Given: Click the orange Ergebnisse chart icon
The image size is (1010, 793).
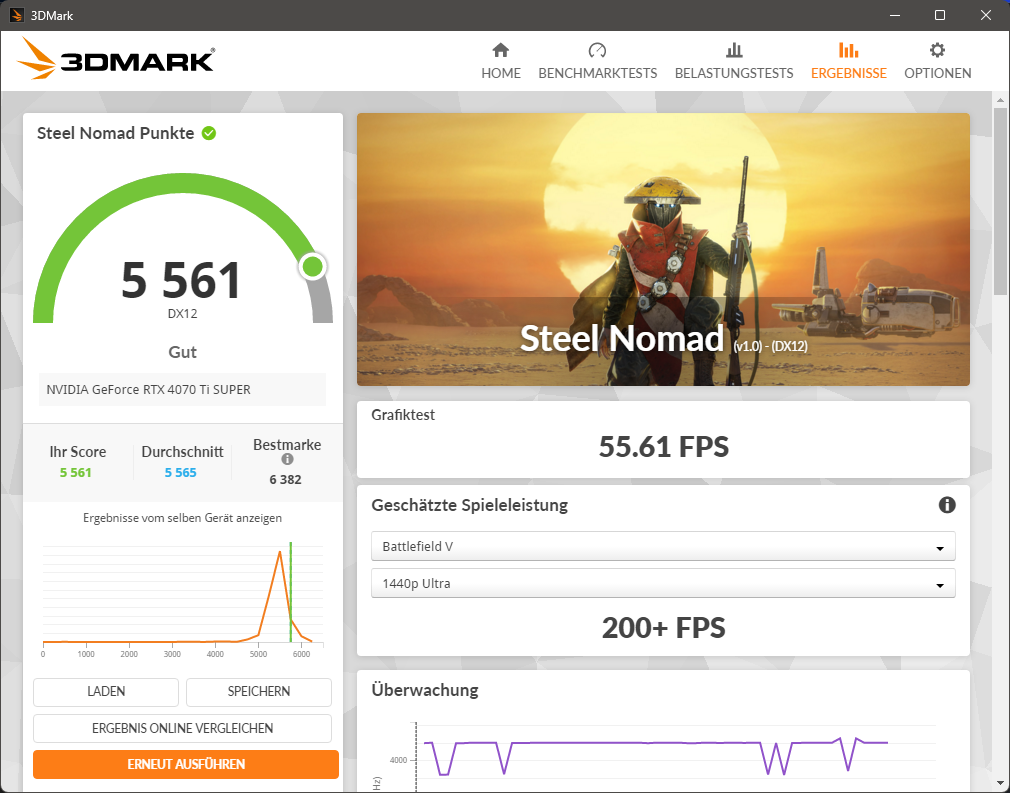Looking at the screenshot, I should coord(848,50).
